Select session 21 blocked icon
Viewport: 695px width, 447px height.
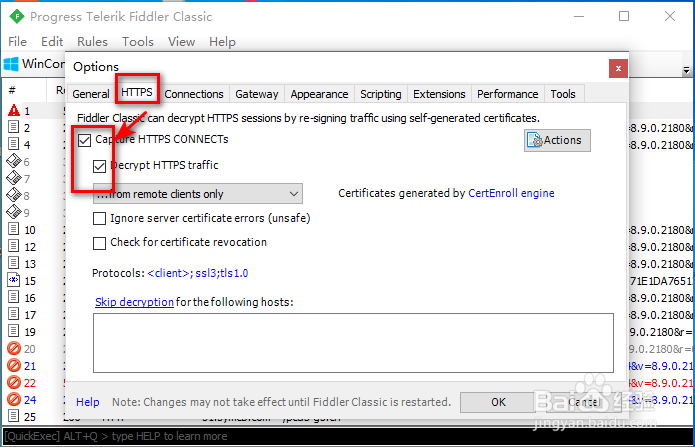(14, 365)
